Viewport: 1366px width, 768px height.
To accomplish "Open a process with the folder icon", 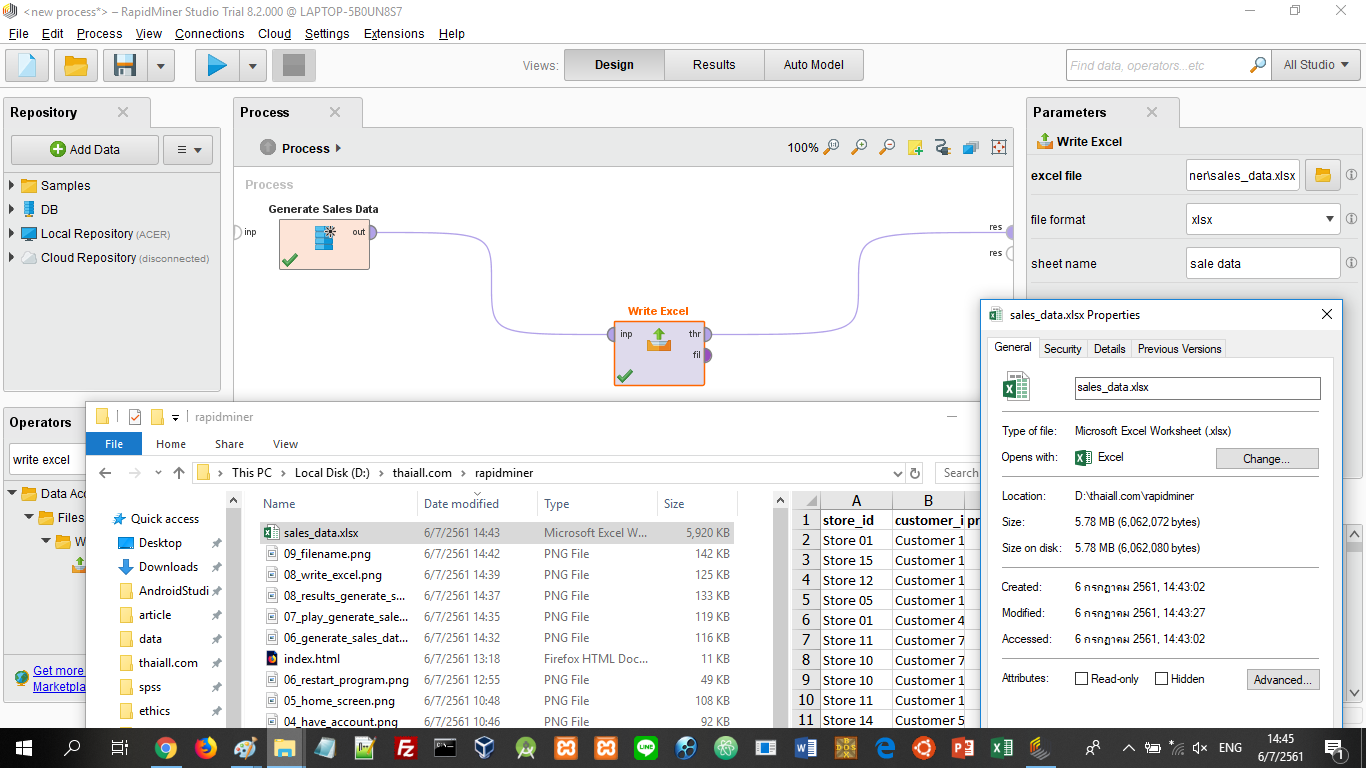I will [x=76, y=66].
